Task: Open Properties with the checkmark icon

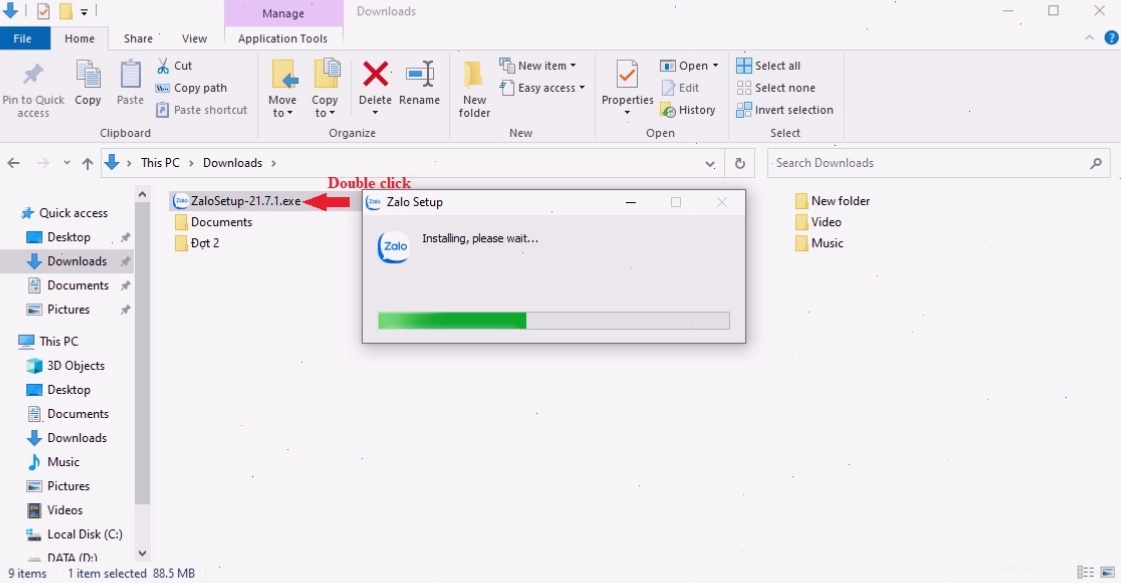Action: (627, 74)
